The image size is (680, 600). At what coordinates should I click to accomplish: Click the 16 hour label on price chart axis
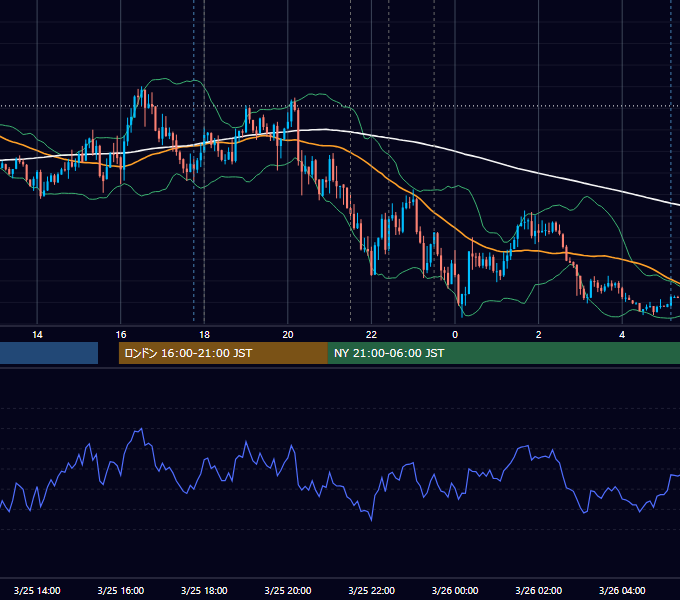click(121, 335)
